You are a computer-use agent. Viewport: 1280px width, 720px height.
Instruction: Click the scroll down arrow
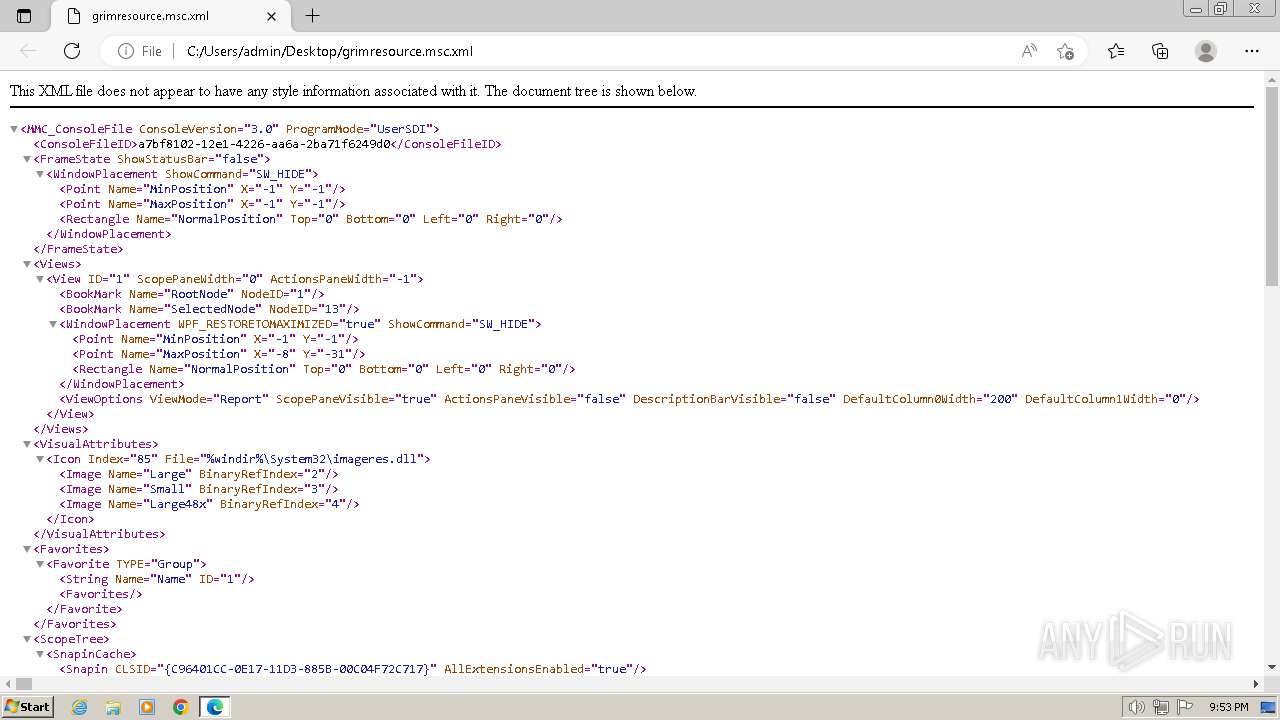[x=1272, y=667]
